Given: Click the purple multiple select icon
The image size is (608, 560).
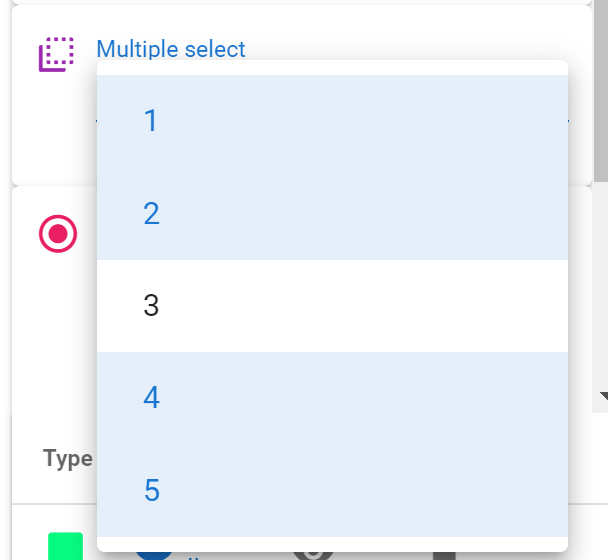Looking at the screenshot, I should [57, 54].
